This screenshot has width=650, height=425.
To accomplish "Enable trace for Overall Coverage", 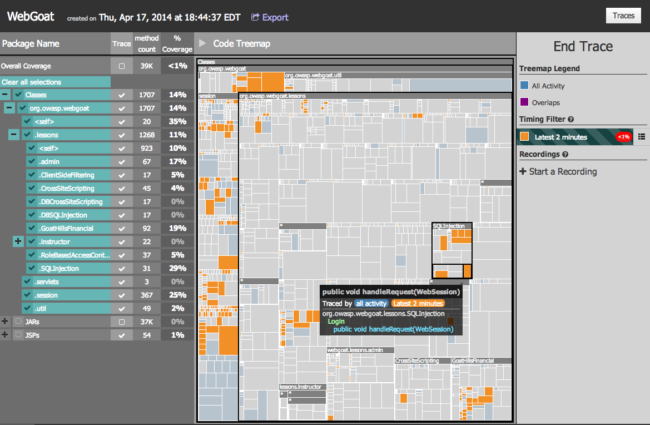I will tap(121, 66).
